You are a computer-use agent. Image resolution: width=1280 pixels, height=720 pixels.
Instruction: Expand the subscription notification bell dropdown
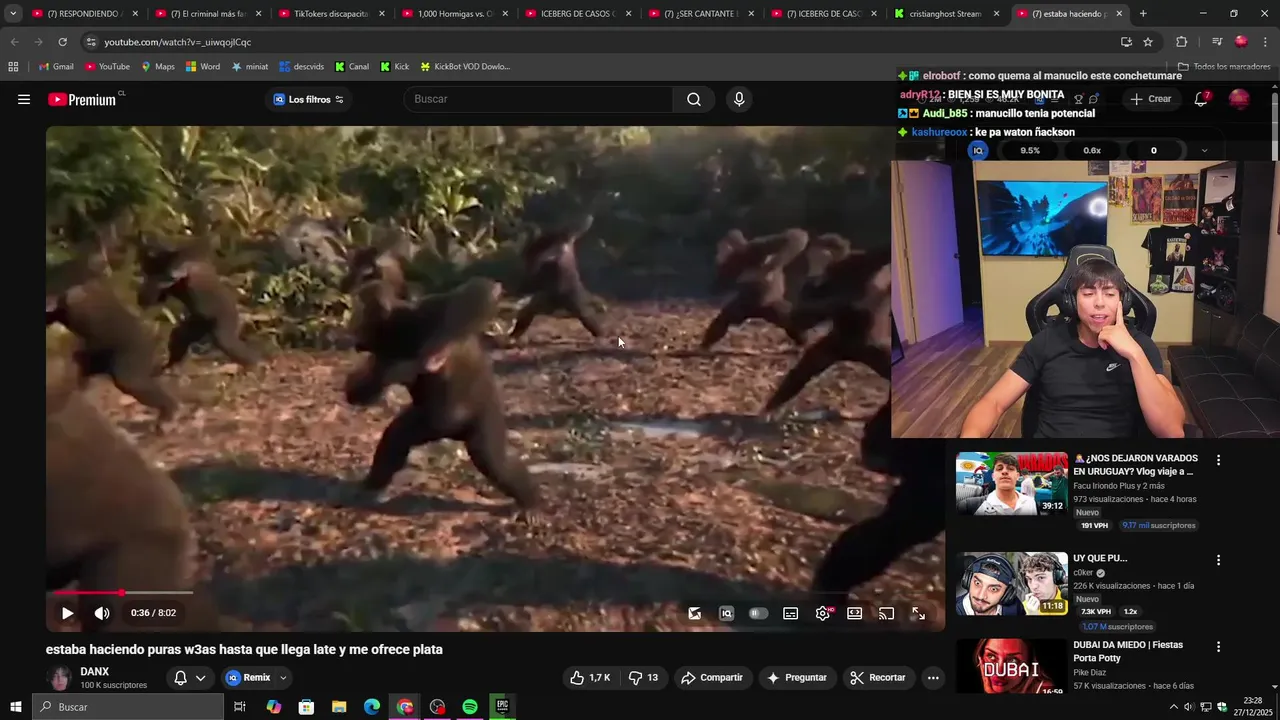pyautogui.click(x=189, y=678)
